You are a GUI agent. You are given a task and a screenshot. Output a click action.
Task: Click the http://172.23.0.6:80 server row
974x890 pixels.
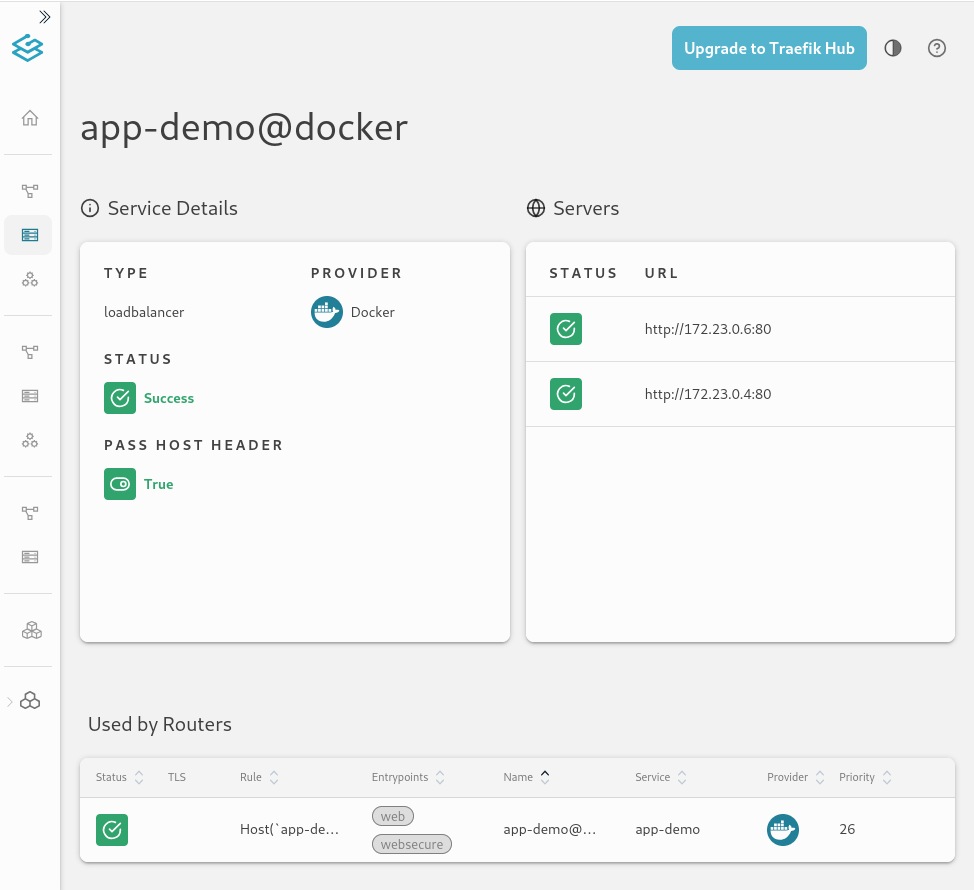[x=708, y=329]
